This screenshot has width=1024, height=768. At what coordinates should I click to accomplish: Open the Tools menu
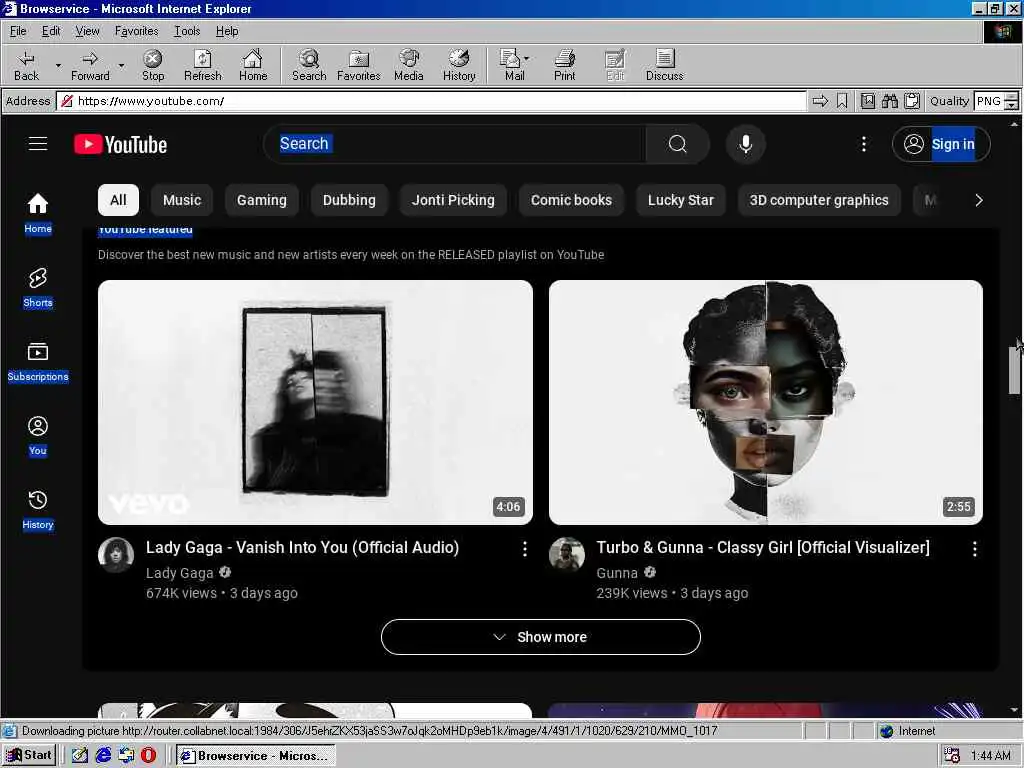pyautogui.click(x=187, y=31)
